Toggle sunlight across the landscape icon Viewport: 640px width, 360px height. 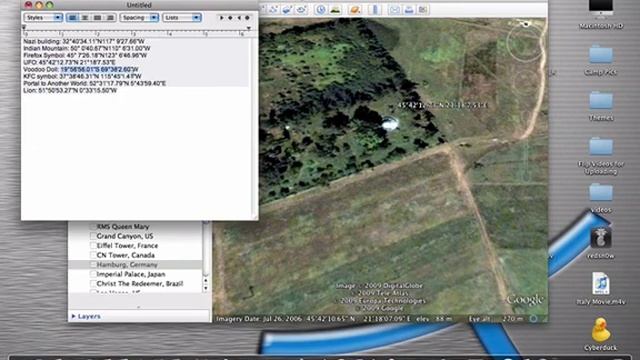pyautogui.click(x=335, y=10)
